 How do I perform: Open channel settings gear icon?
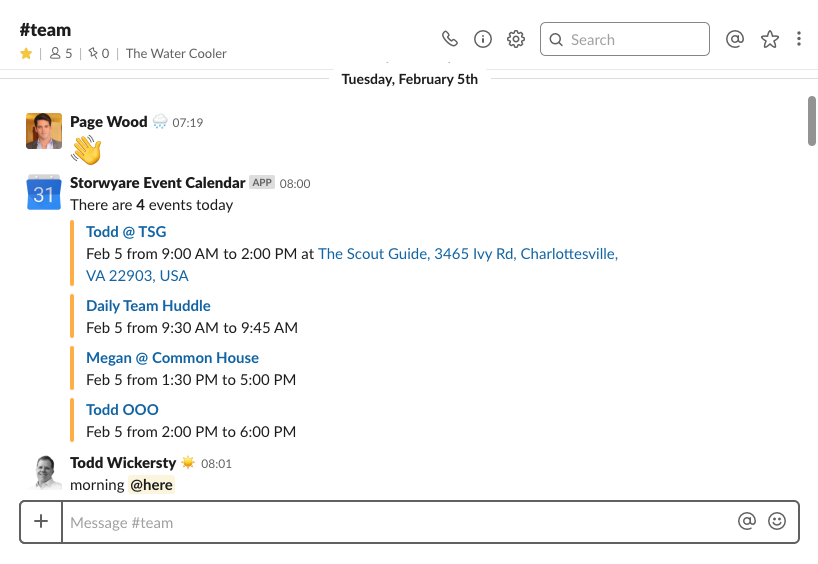516,39
